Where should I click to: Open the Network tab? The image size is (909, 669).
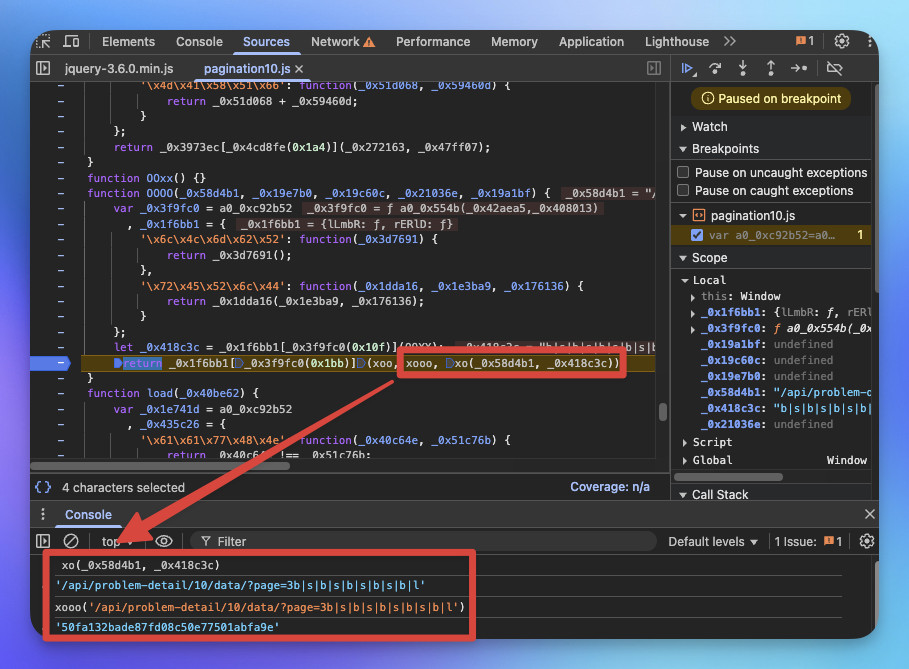point(335,42)
